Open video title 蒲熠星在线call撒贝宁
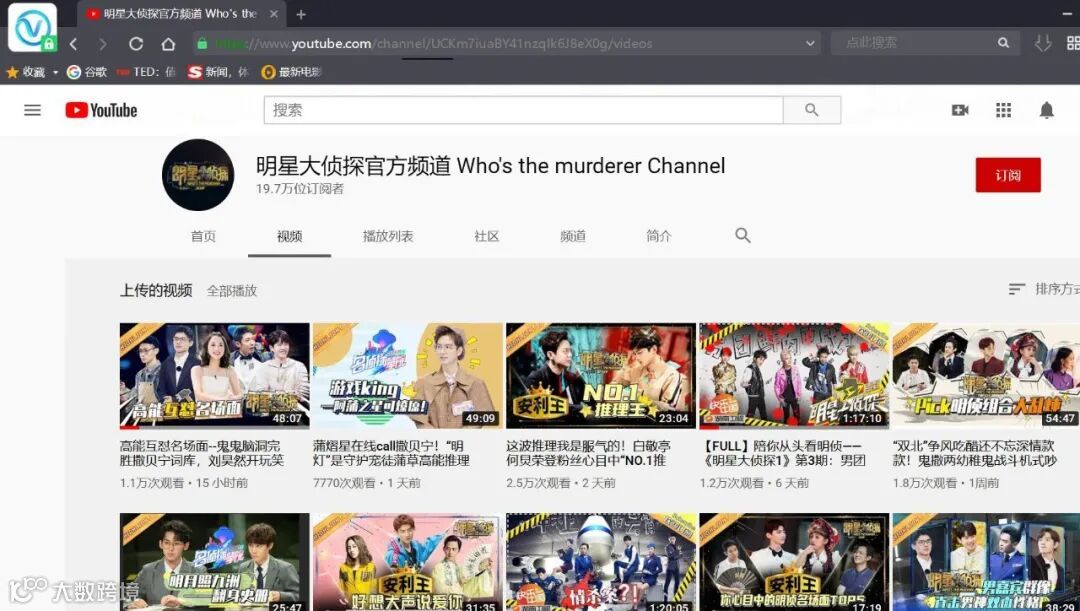 391,453
